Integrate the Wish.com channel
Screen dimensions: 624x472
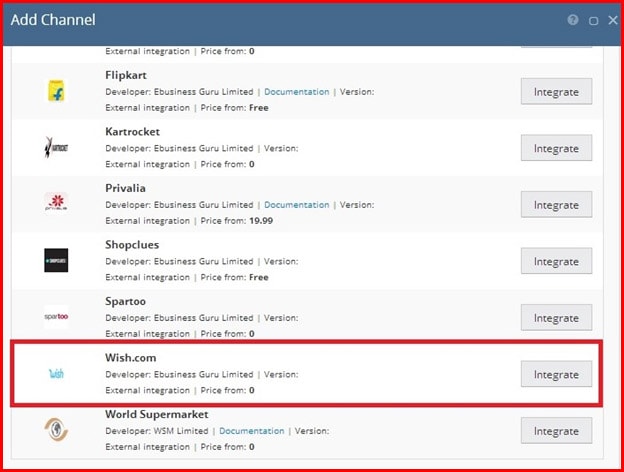click(556, 374)
